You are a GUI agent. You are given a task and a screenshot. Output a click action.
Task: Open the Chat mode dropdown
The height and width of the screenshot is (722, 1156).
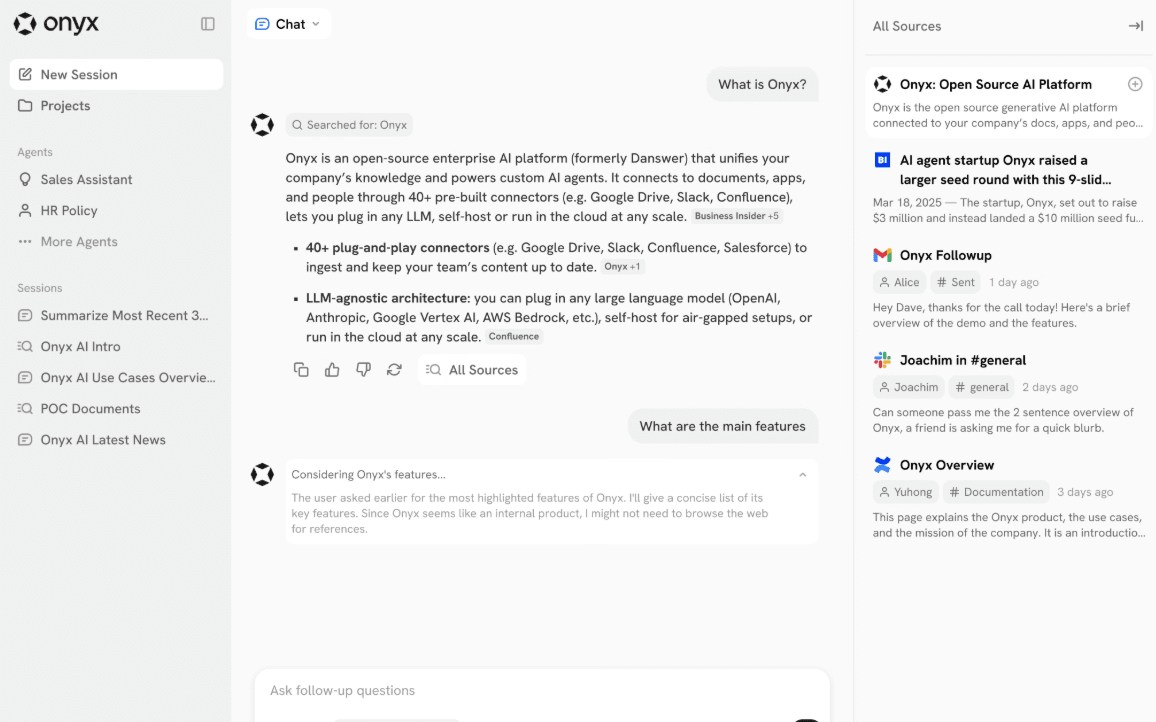coord(288,23)
